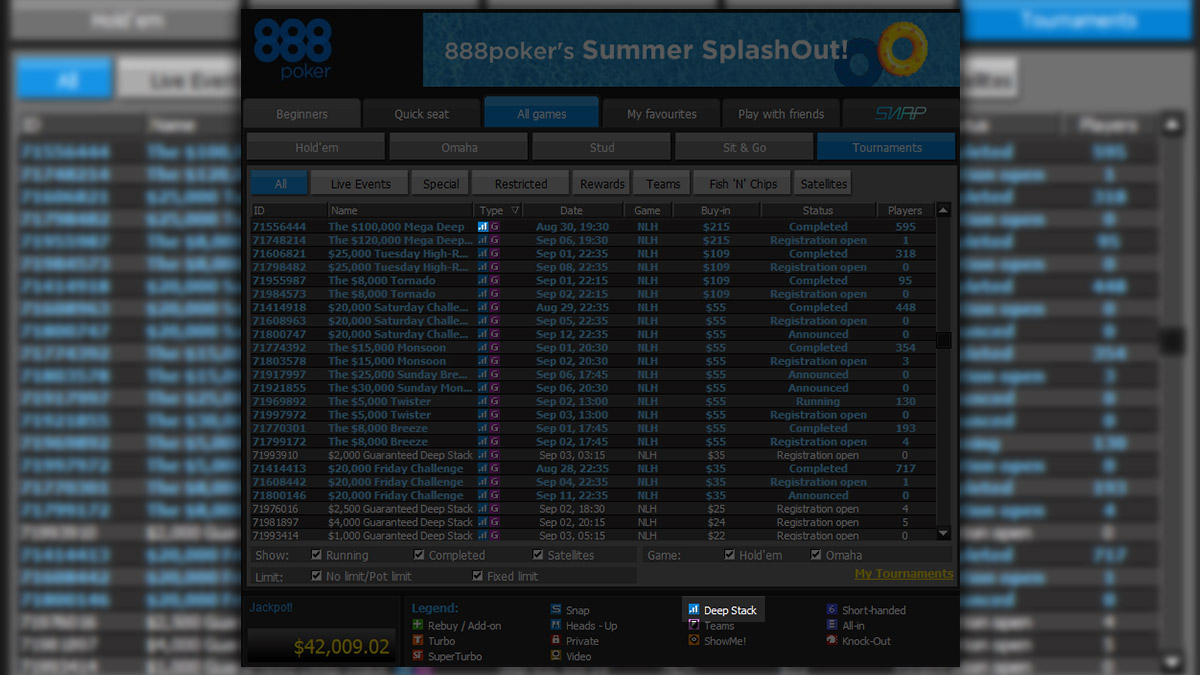This screenshot has height=675, width=1200.
Task: Switch to the Sit & Go tab
Action: [x=744, y=147]
